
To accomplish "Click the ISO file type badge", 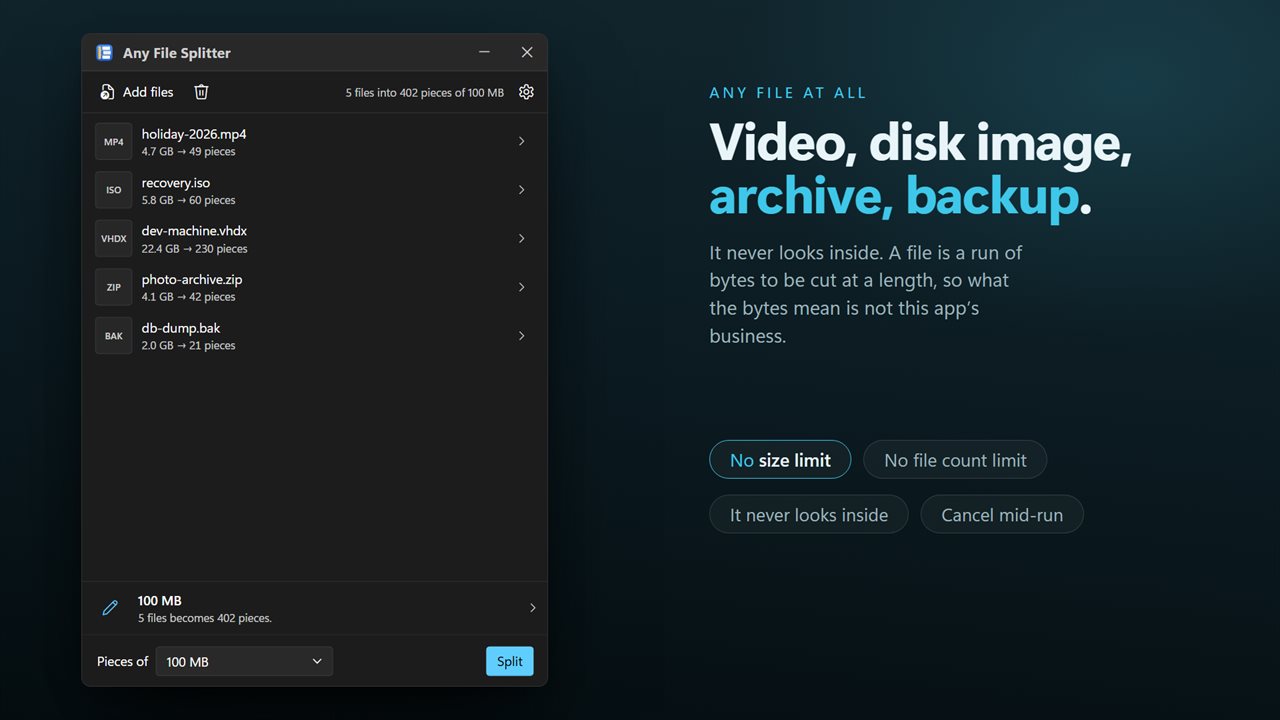I will 114,190.
